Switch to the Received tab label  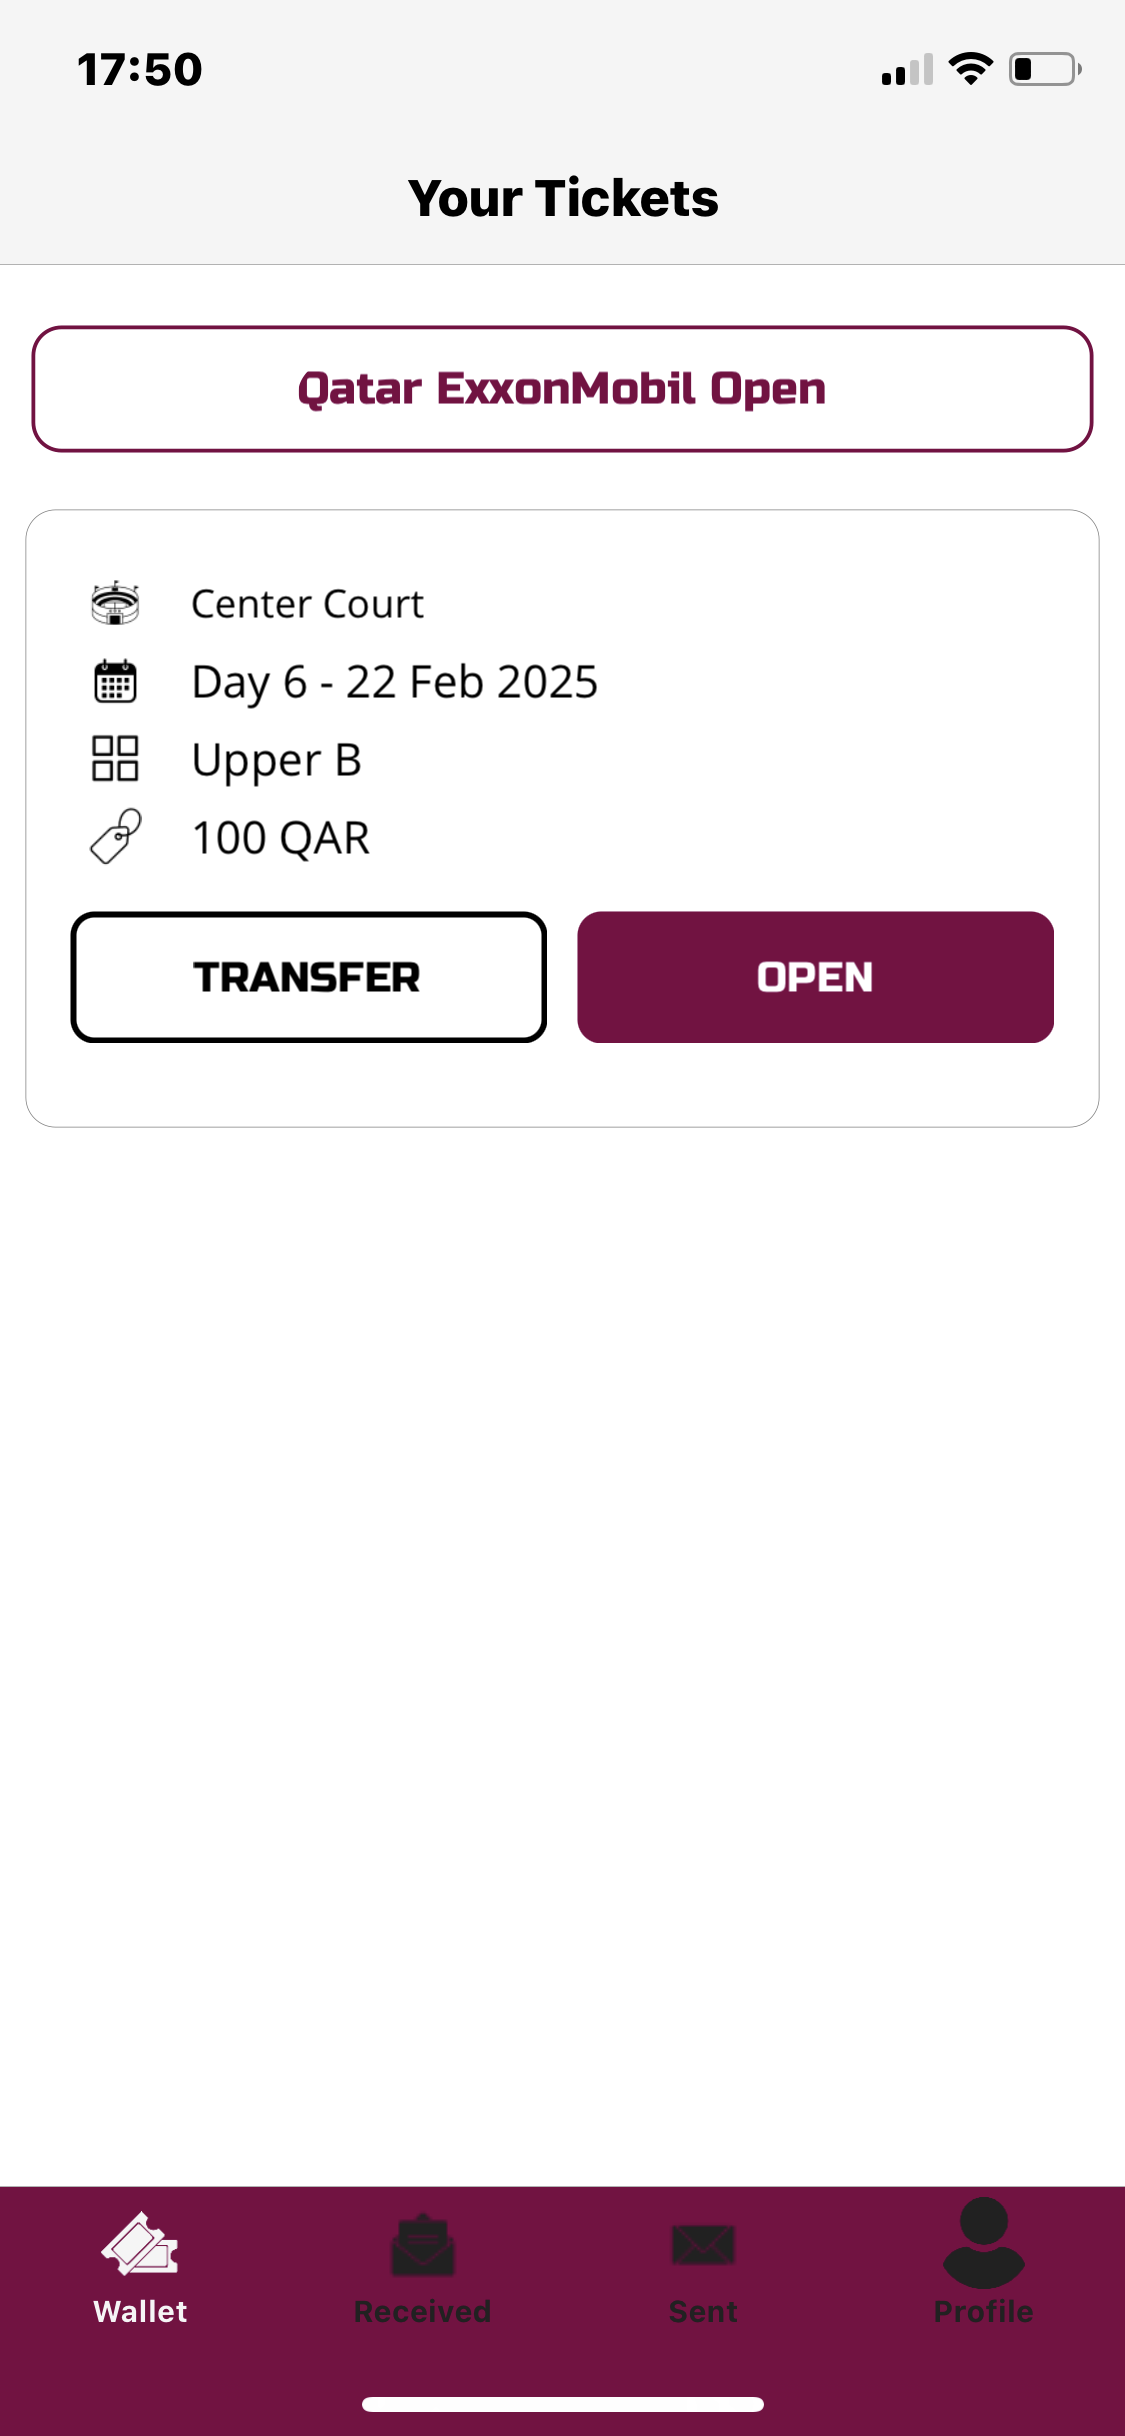(x=422, y=2311)
